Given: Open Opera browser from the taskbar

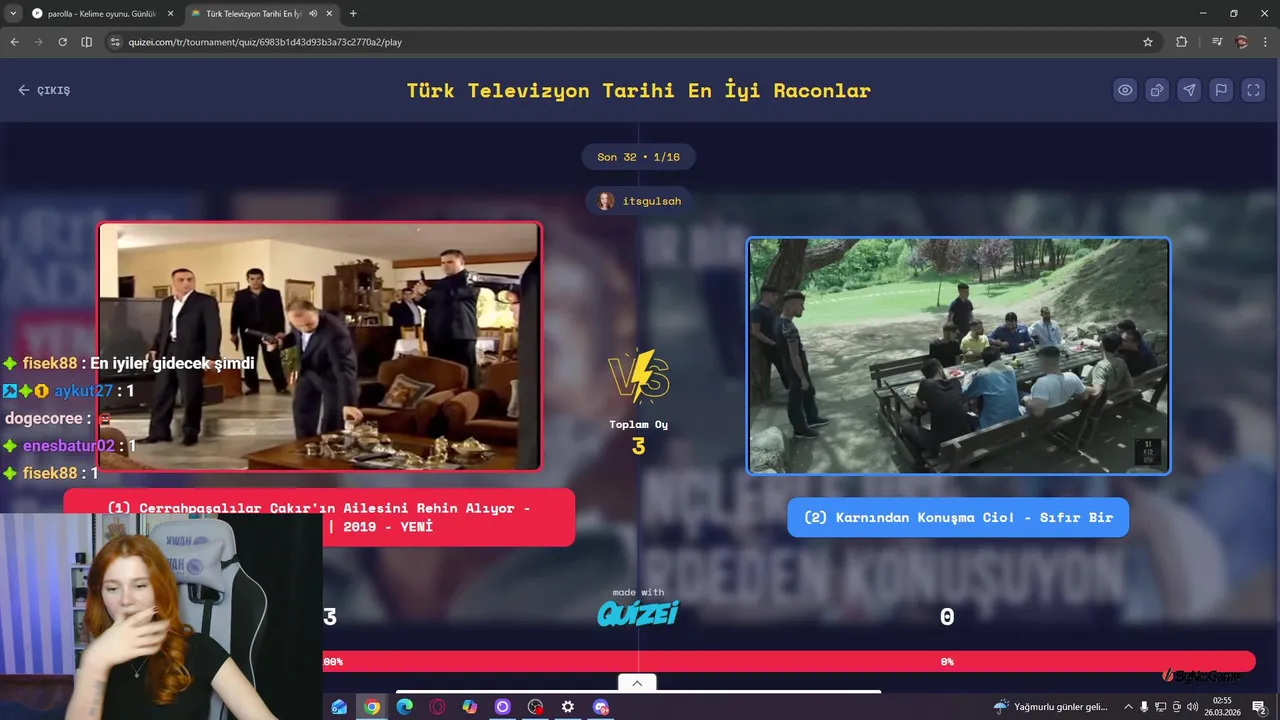Looking at the screenshot, I should (x=437, y=707).
